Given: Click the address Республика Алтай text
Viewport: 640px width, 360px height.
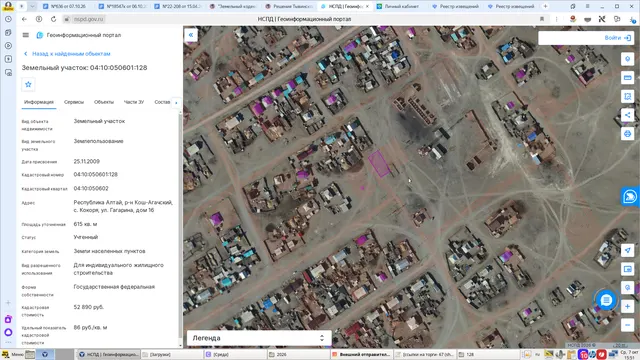Looking at the screenshot, I should point(123,206).
